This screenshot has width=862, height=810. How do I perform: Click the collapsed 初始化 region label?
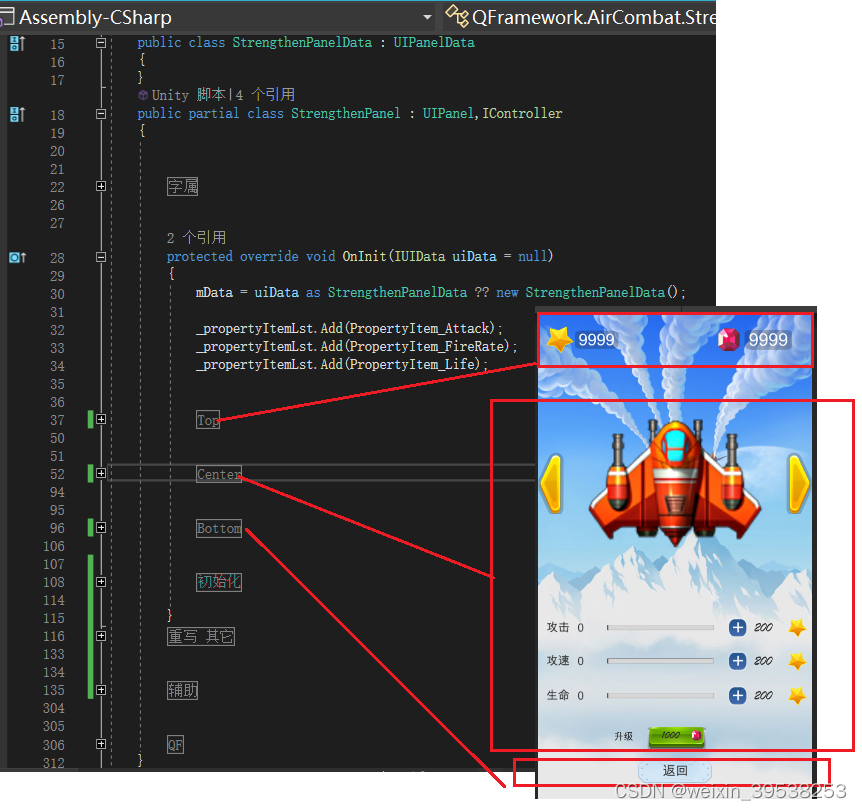point(219,582)
